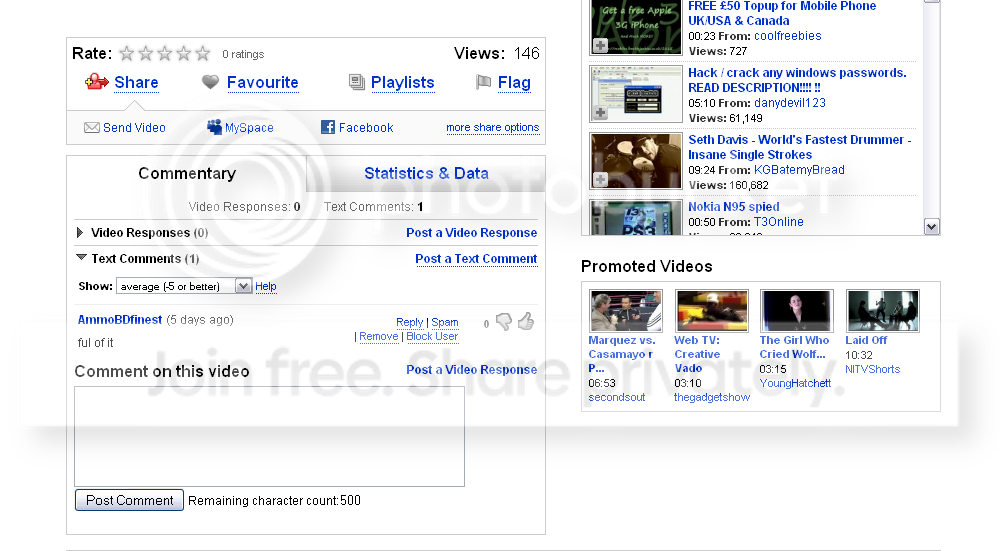Click Post a Video Response above comment box
Screen dimensions: 1007x551
[x=471, y=369]
